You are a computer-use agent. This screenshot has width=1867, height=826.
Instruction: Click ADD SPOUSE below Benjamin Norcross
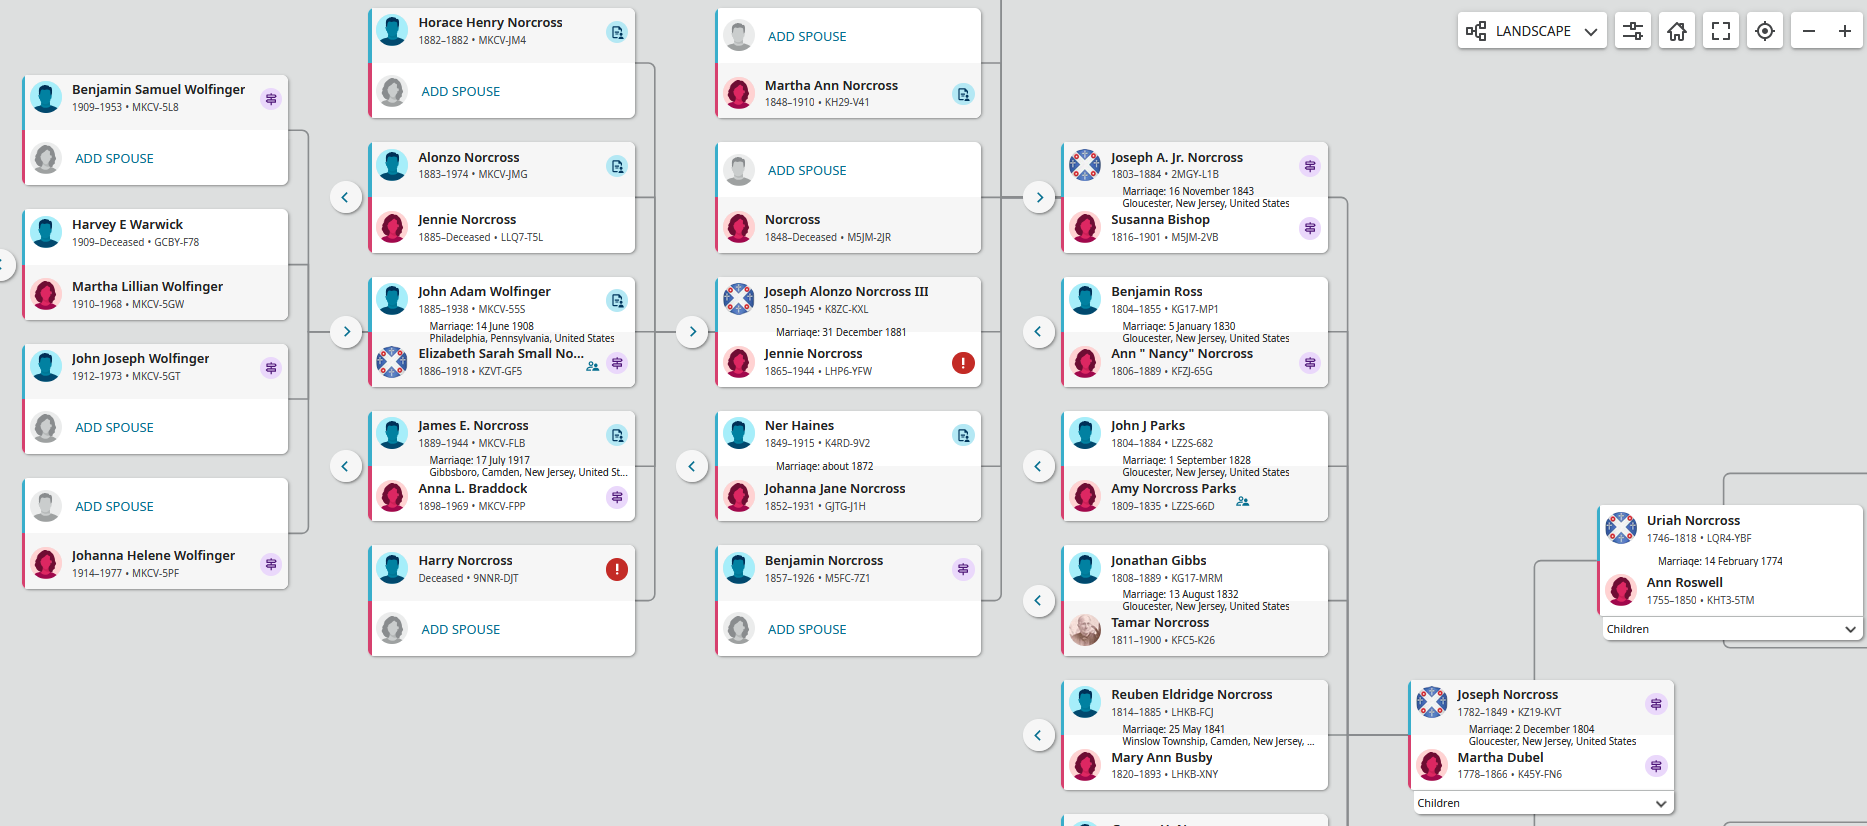pyautogui.click(x=806, y=629)
